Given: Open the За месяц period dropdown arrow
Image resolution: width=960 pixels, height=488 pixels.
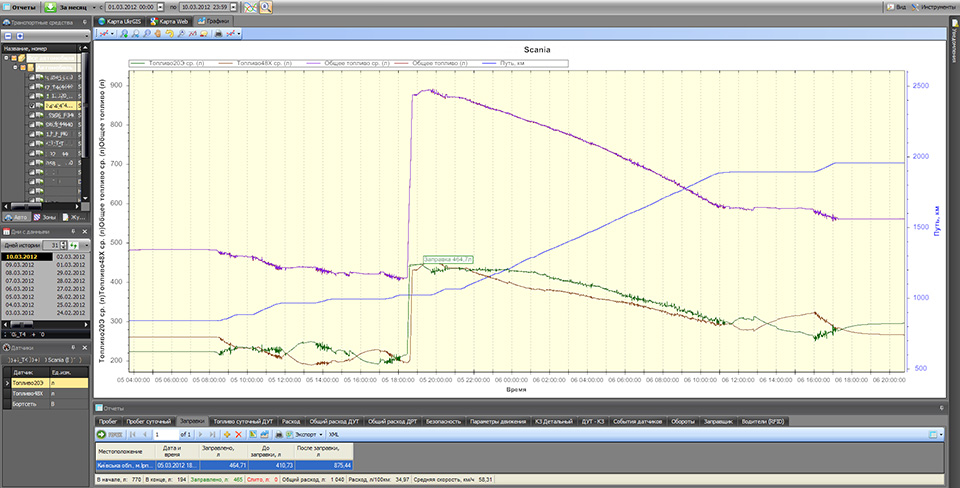Looking at the screenshot, I should click(x=94, y=7).
